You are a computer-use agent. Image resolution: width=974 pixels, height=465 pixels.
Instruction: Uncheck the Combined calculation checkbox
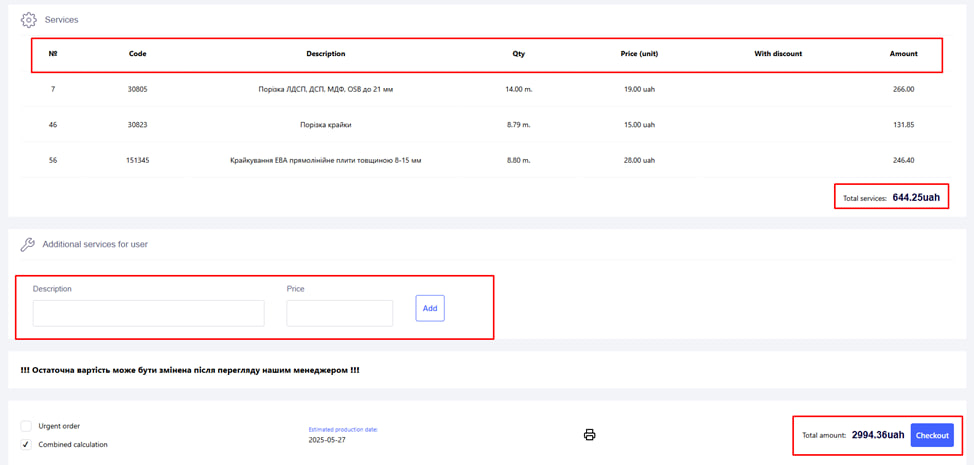click(x=26, y=444)
